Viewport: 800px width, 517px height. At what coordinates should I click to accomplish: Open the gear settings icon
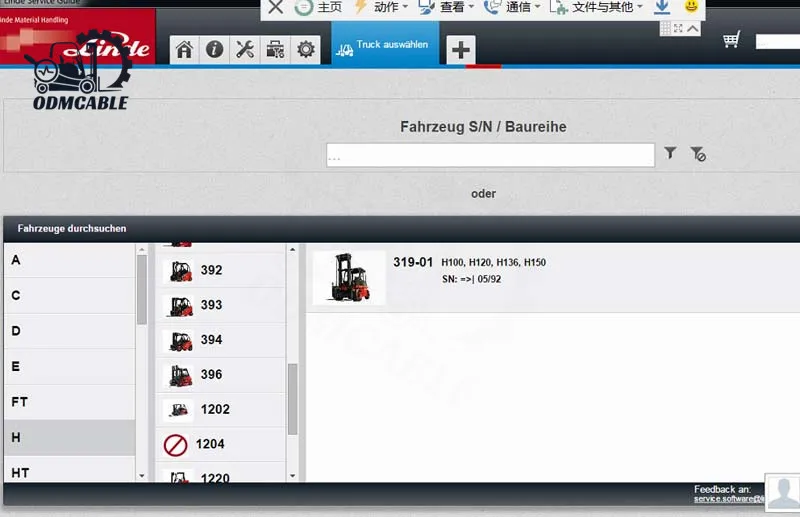pos(306,50)
